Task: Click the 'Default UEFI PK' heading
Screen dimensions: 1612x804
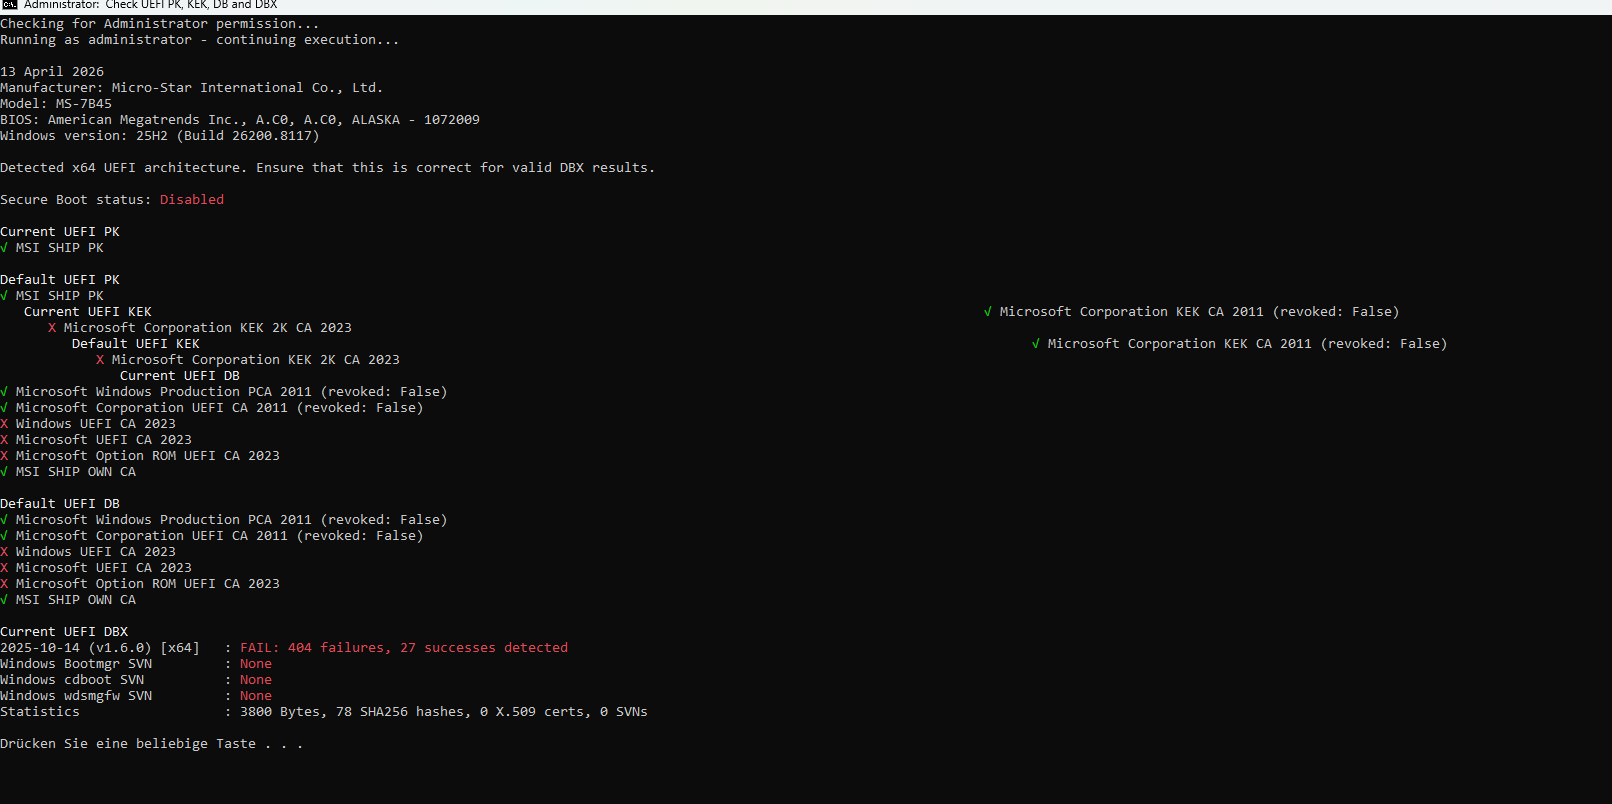Action: pyautogui.click(x=60, y=280)
